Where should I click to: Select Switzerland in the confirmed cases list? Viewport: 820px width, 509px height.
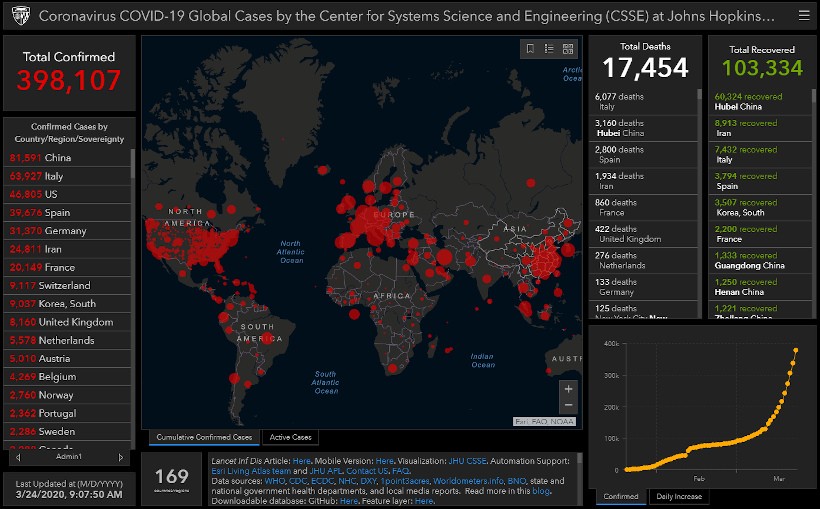[x=67, y=286]
